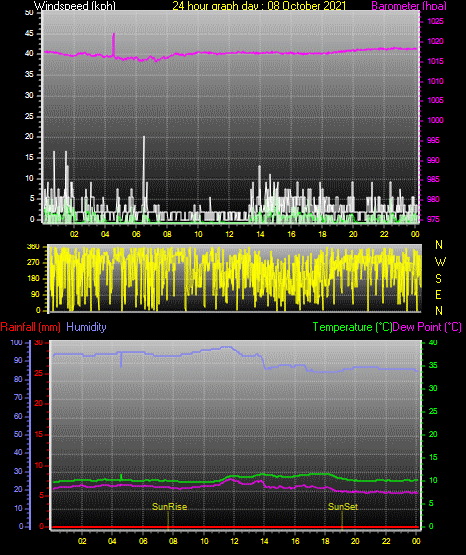Click the 1000 barometer scale value
Screen dimensions: 466x555
[435, 120]
